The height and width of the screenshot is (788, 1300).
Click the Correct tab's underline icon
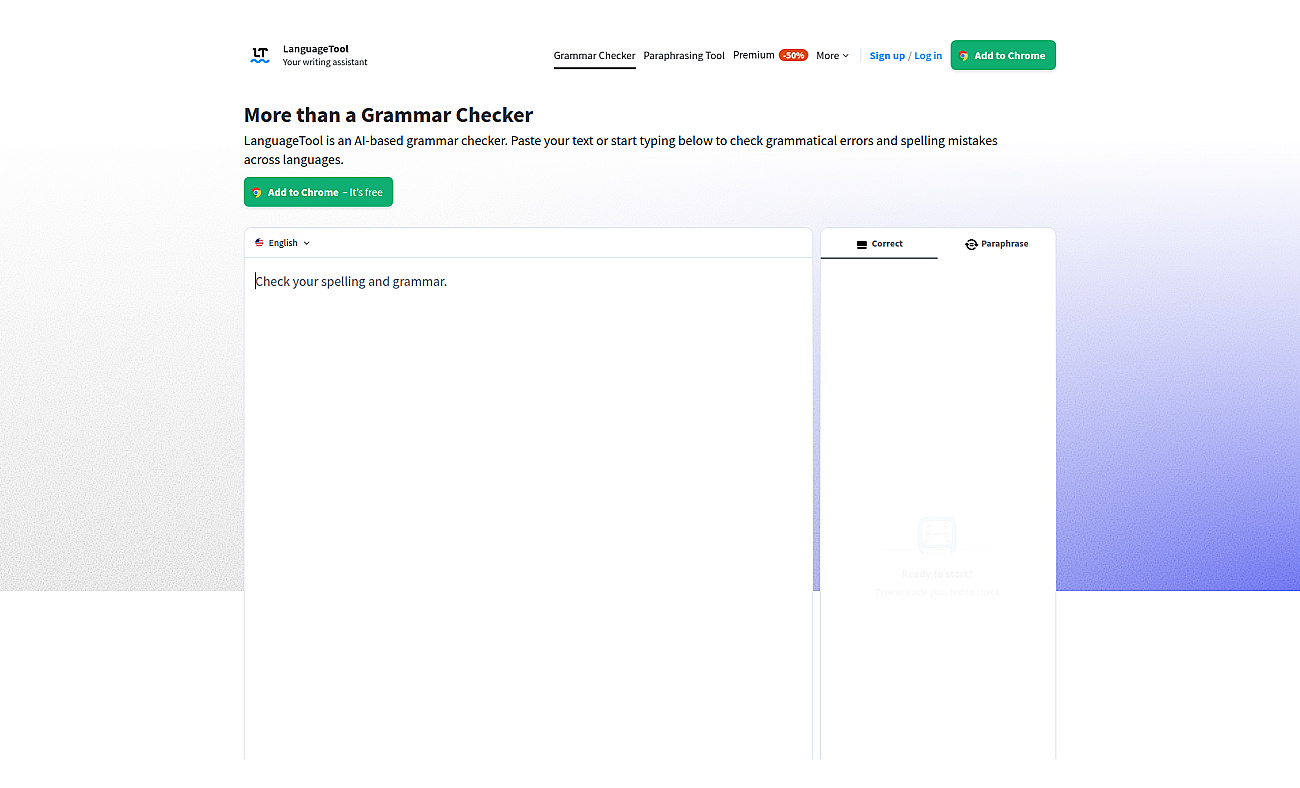[x=862, y=244]
